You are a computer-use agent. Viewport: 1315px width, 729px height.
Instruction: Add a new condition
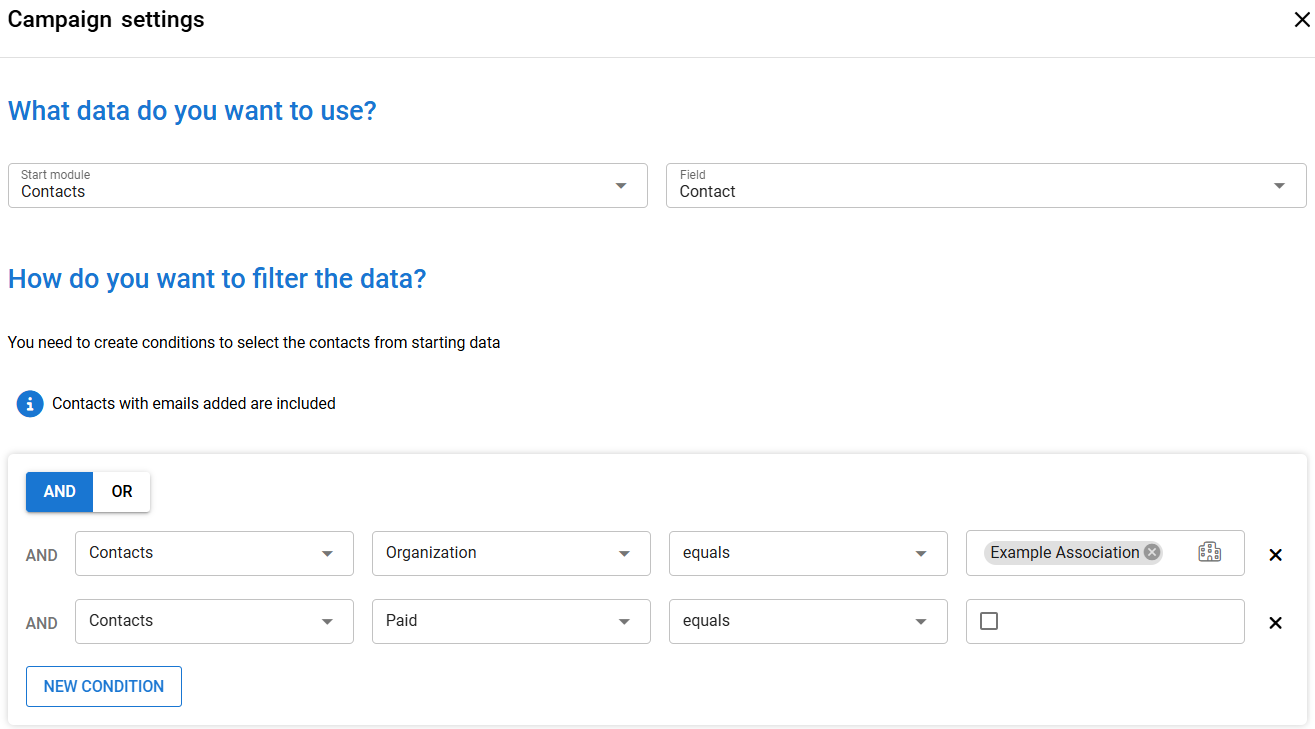104,687
